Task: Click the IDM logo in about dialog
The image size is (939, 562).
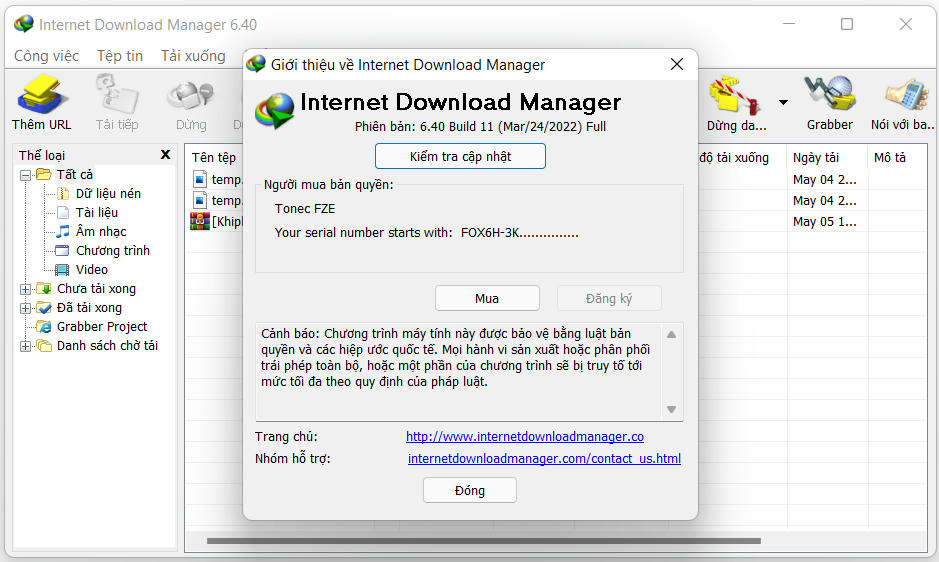Action: tap(275, 110)
